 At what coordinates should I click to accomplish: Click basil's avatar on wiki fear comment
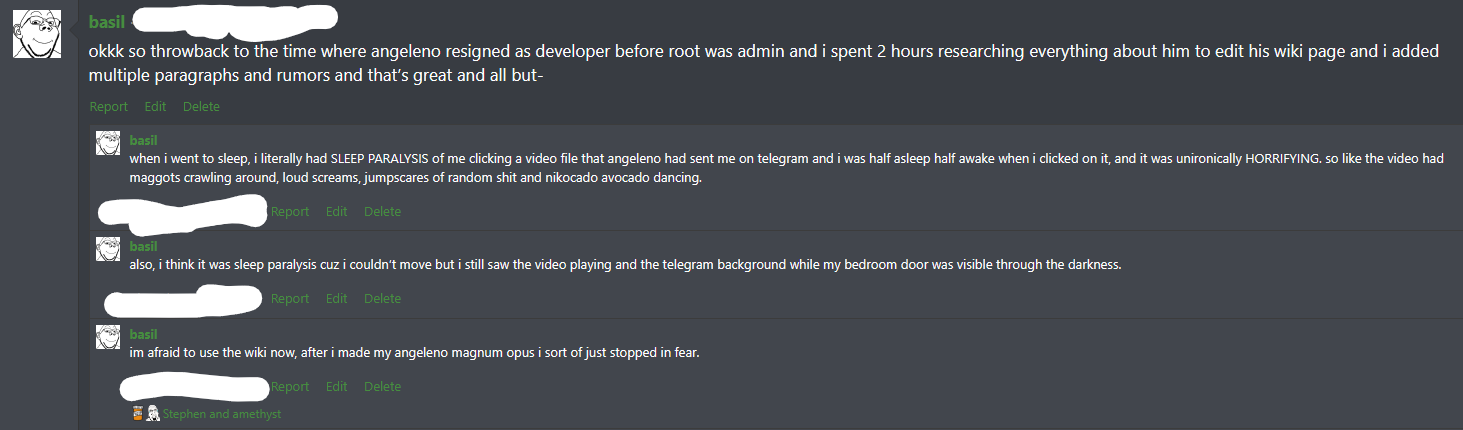point(108,336)
